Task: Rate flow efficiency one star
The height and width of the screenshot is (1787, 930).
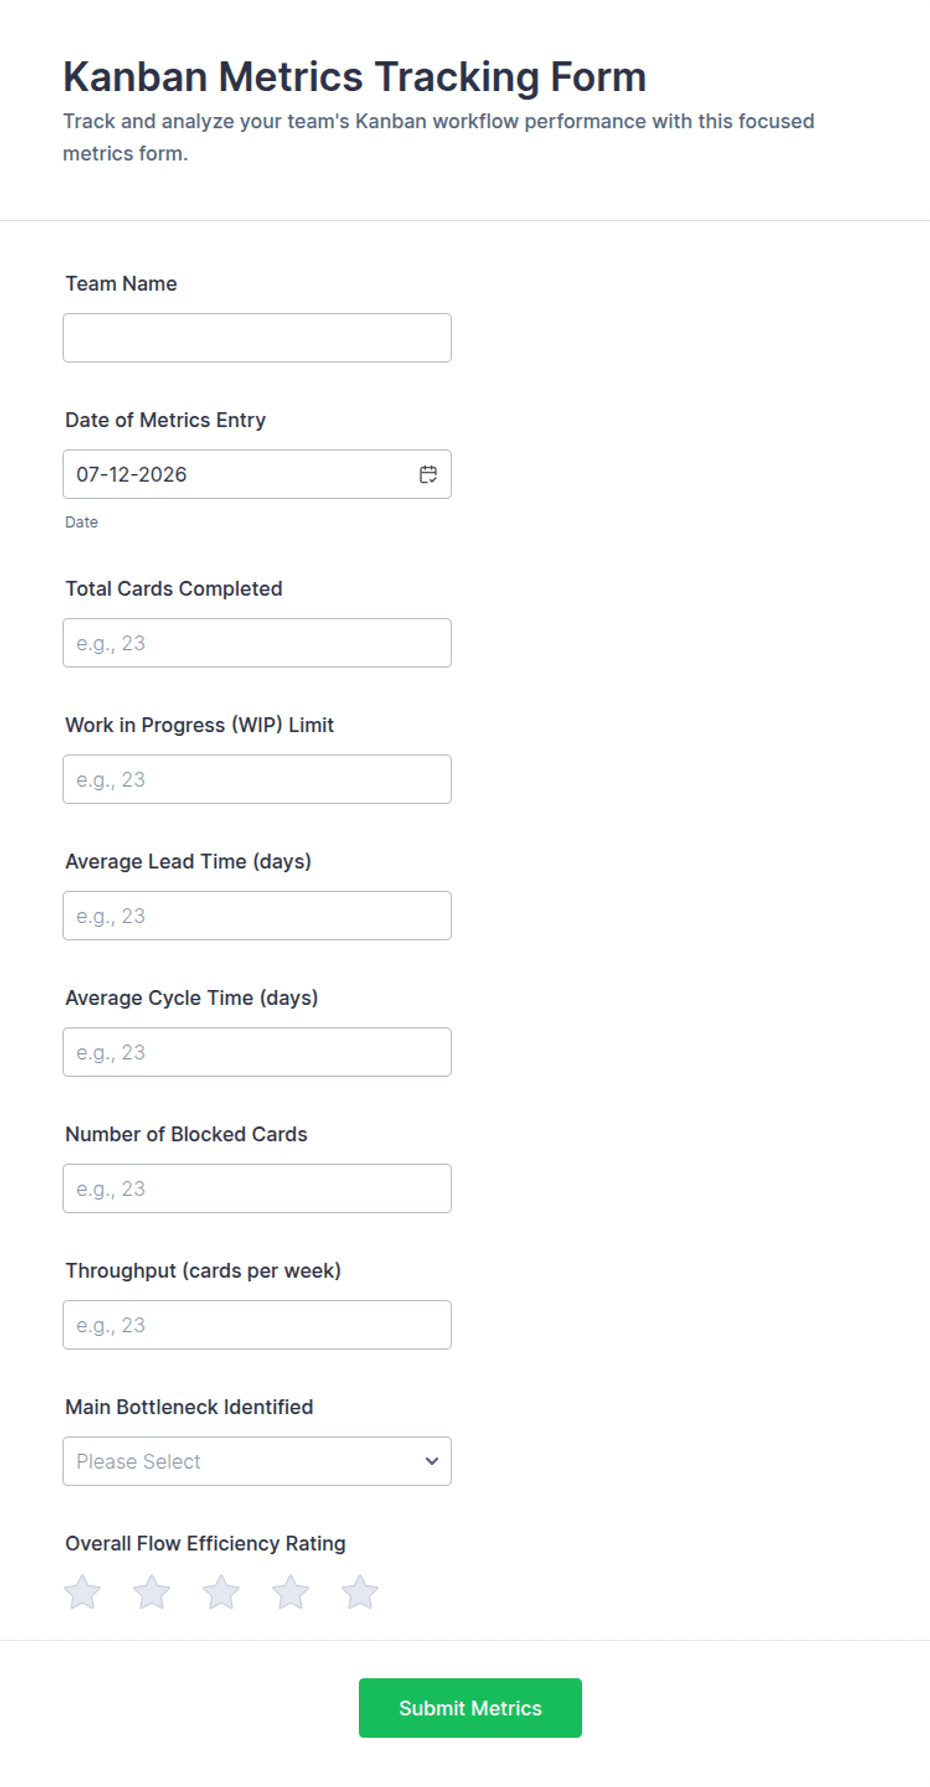Action: click(83, 1592)
